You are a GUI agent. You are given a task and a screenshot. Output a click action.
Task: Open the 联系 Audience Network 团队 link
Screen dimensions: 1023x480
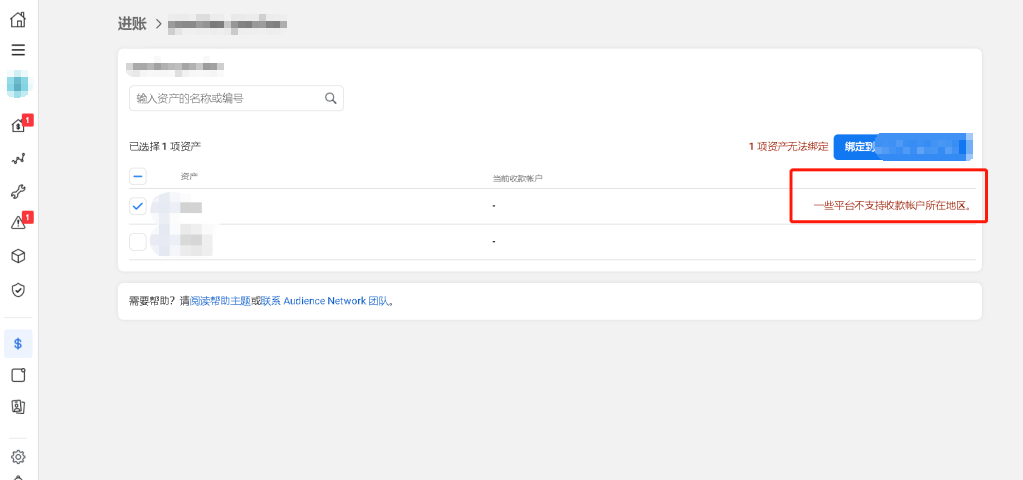324,301
